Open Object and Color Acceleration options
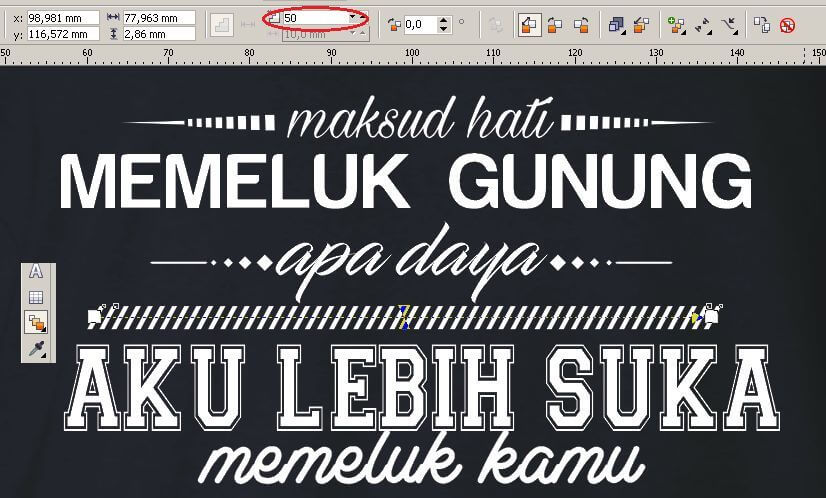This screenshot has width=826, height=498. tap(616, 25)
